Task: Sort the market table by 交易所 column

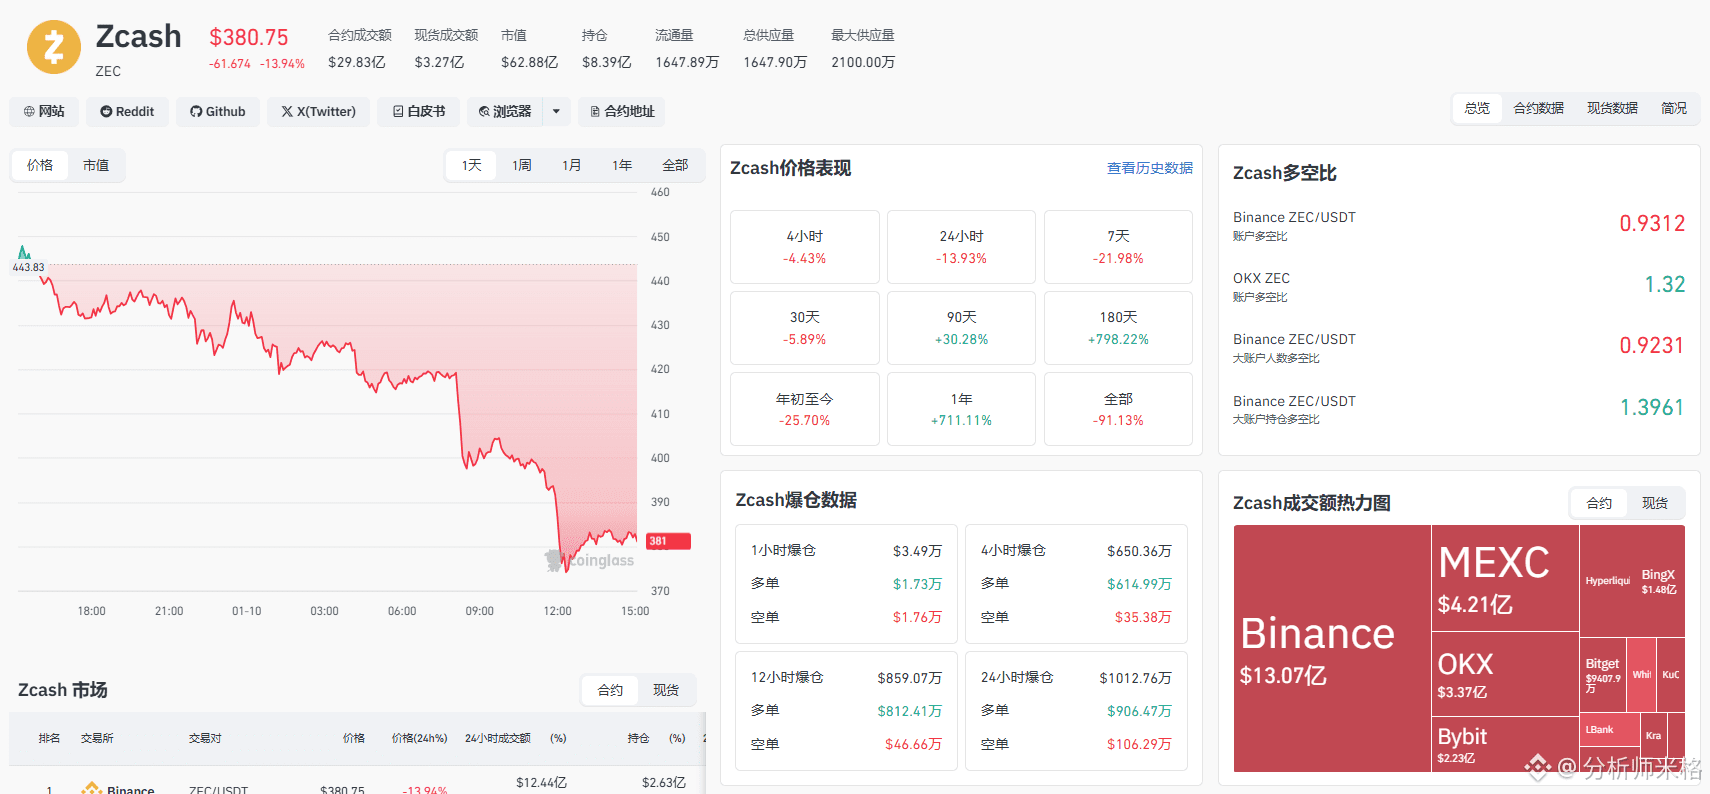Action: coord(97,738)
